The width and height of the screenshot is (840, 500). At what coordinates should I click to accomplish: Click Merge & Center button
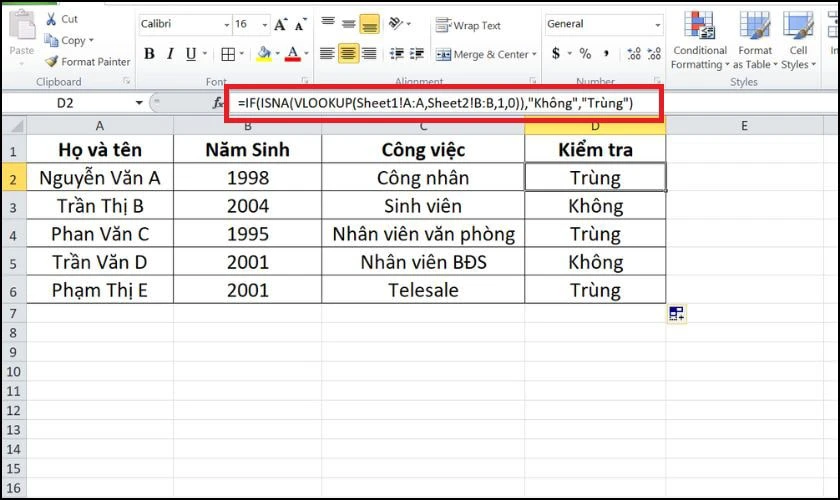point(481,54)
